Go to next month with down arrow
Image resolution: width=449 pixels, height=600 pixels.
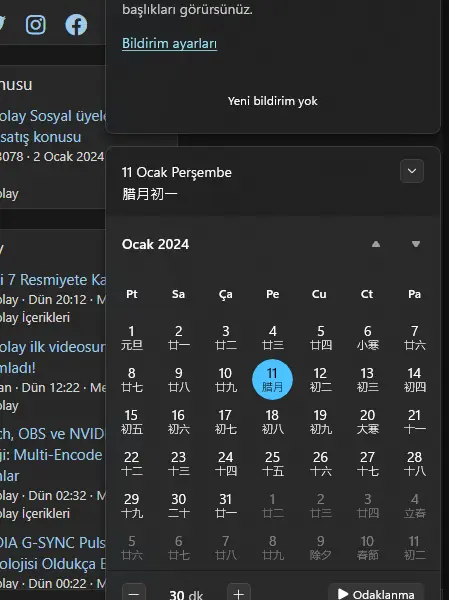tap(416, 244)
